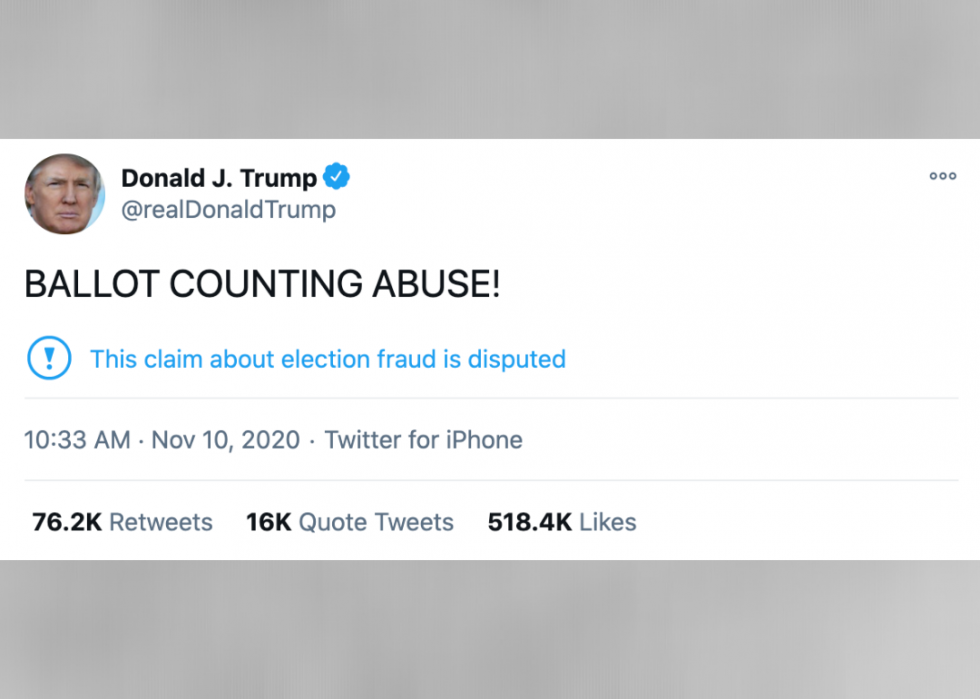Open the Twitter for iPhone source link

tap(423, 440)
